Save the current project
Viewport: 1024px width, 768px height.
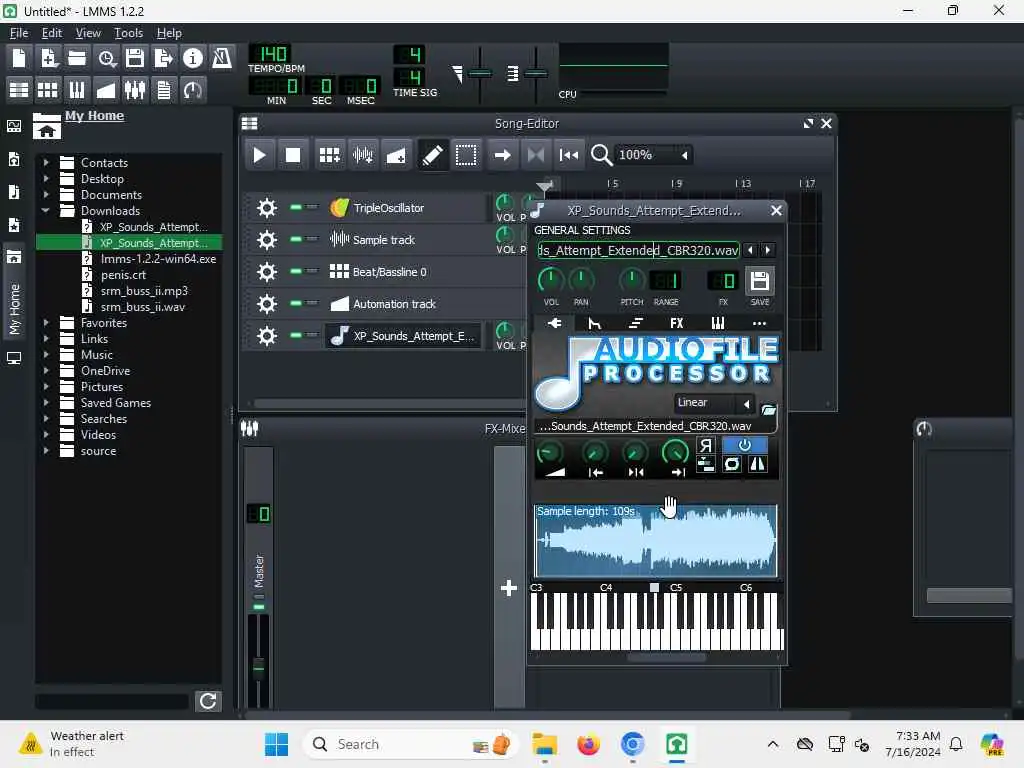click(135, 59)
